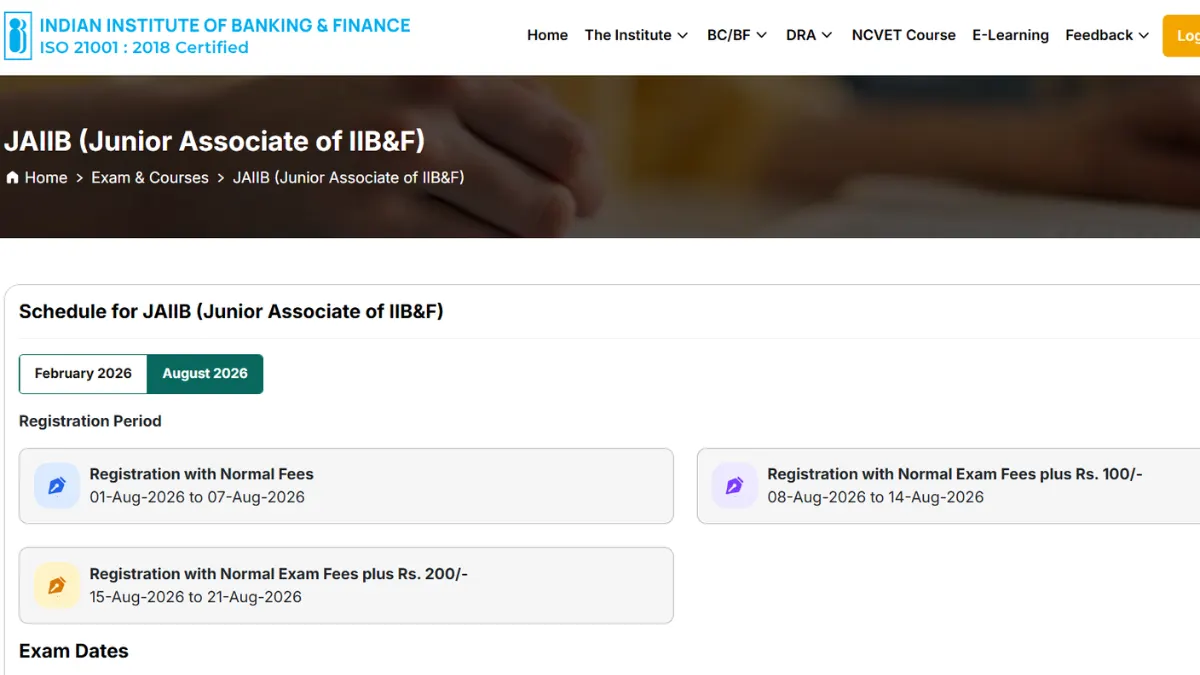The image size is (1200, 675).
Task: Click the JAIIB breadcrumb link
Action: (x=348, y=178)
